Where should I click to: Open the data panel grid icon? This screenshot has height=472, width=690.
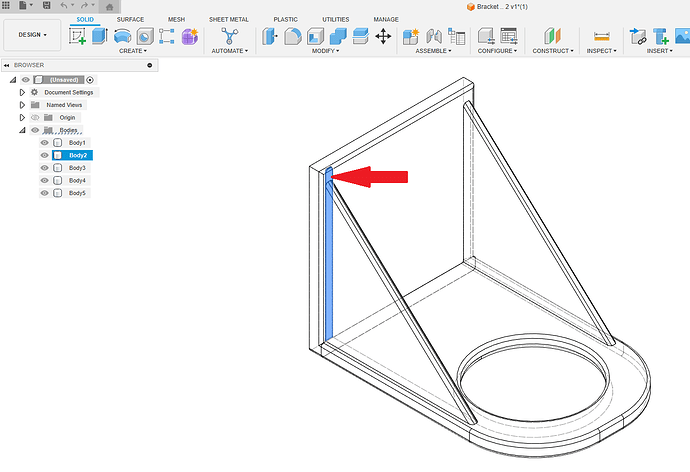coord(6,5)
